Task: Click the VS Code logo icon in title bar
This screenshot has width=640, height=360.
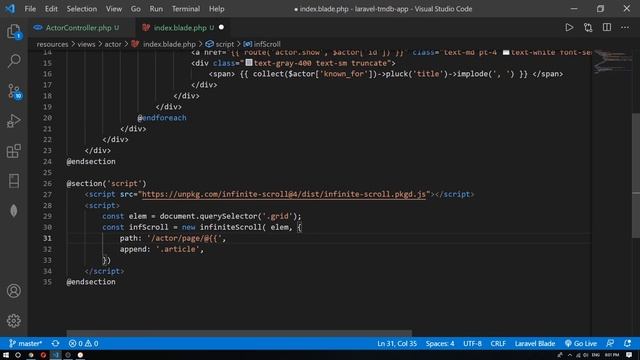Action: [10, 9]
